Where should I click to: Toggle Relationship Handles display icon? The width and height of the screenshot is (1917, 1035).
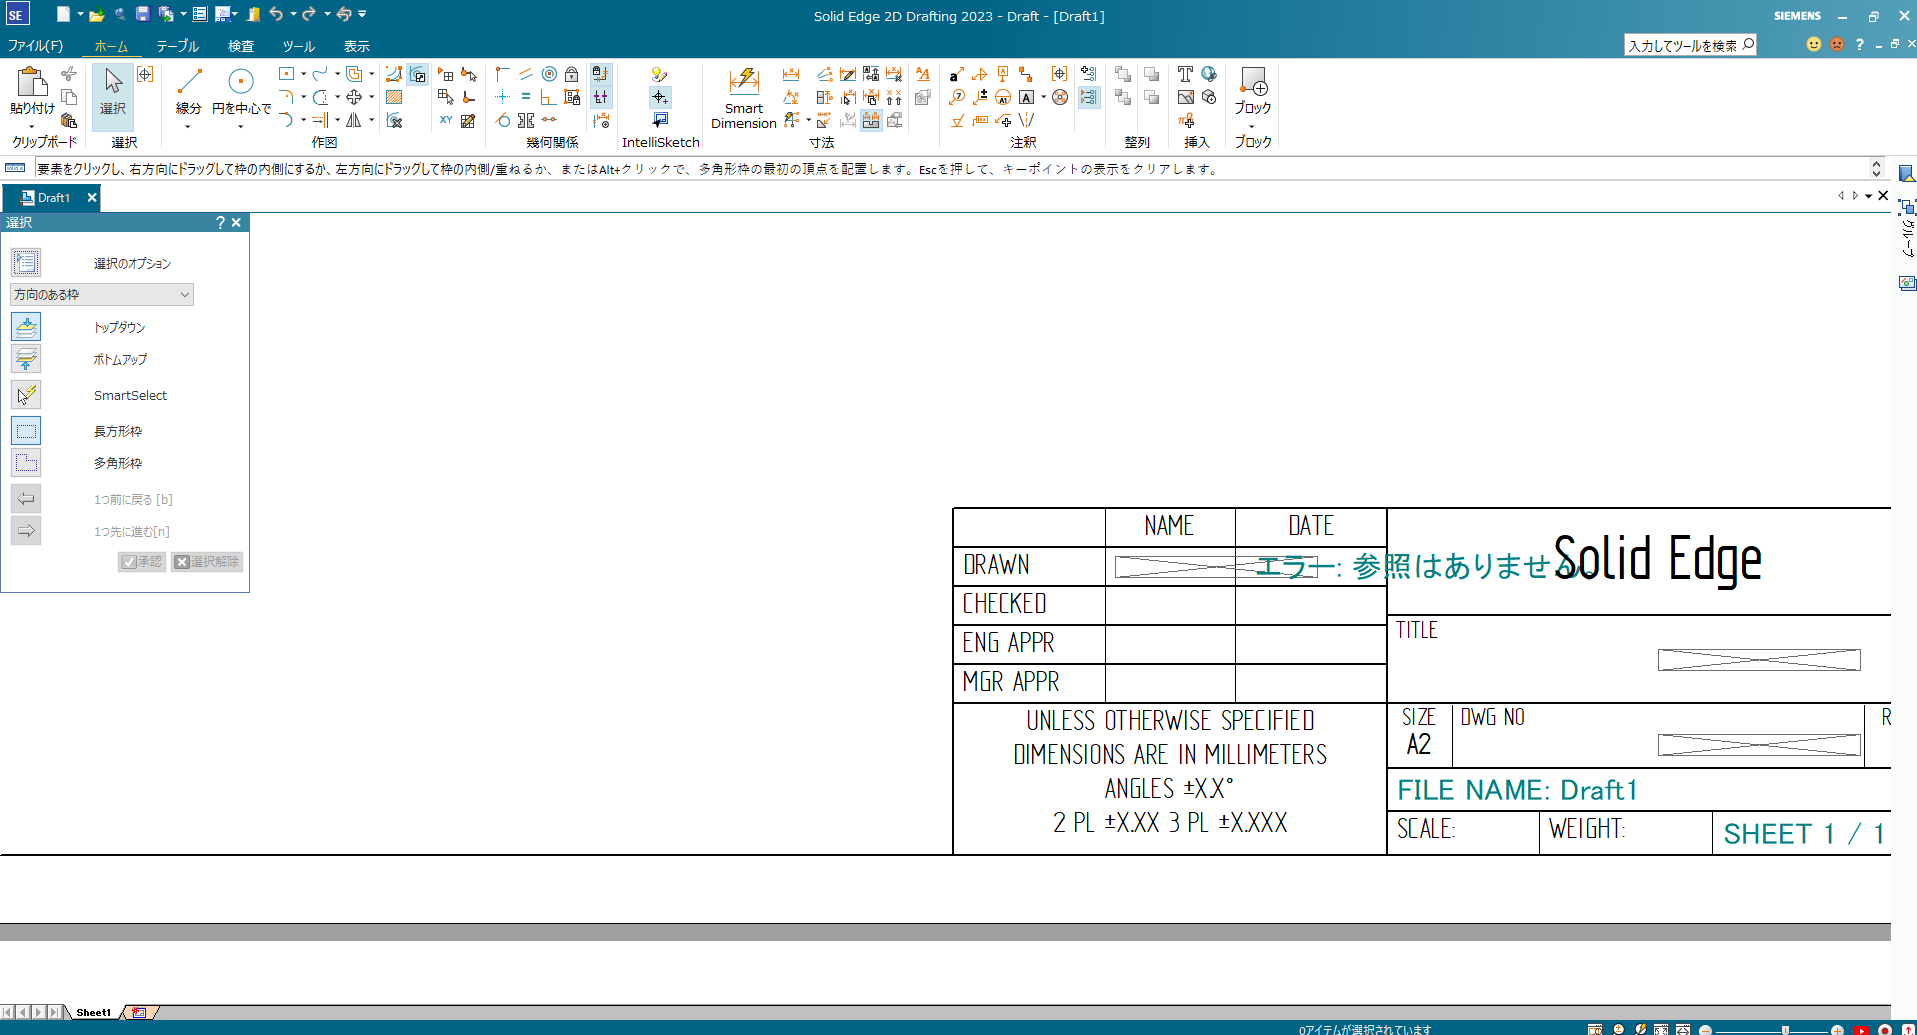coord(600,97)
